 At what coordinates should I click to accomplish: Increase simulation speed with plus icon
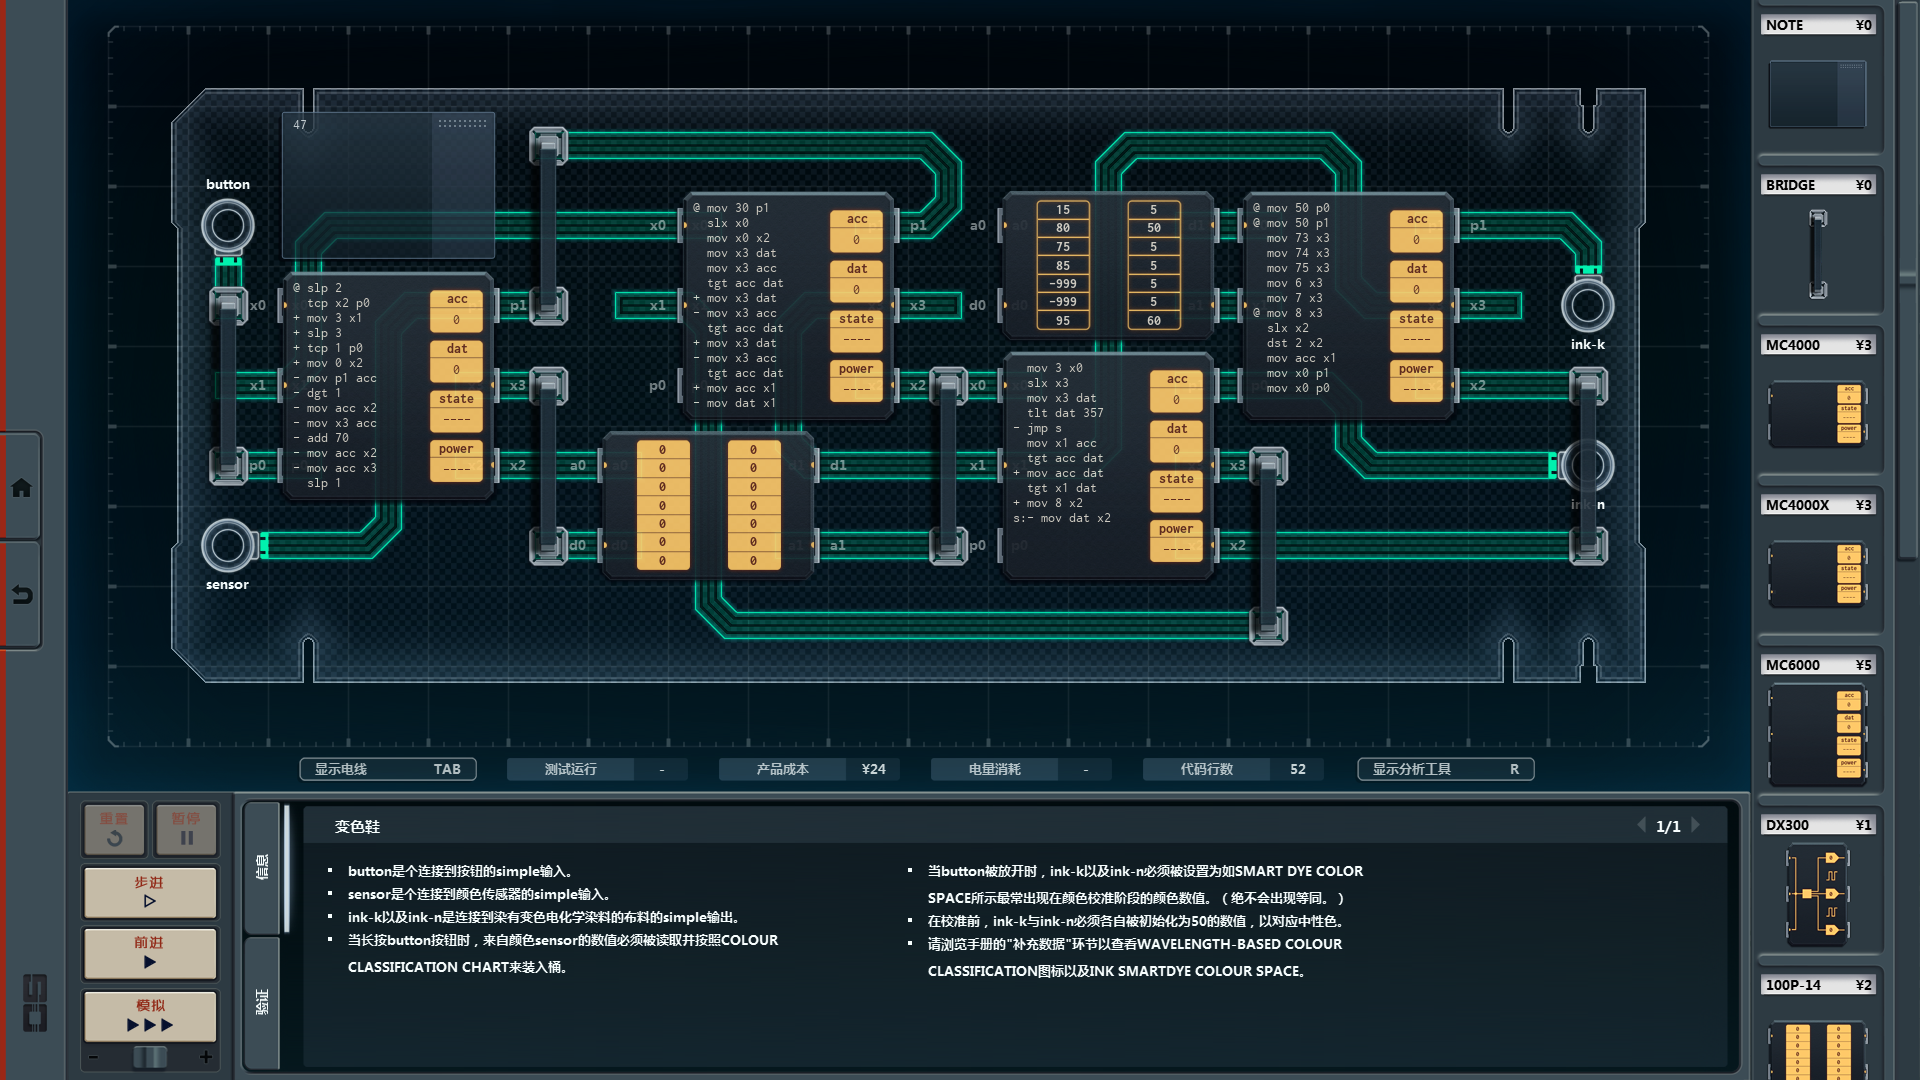coord(206,1056)
